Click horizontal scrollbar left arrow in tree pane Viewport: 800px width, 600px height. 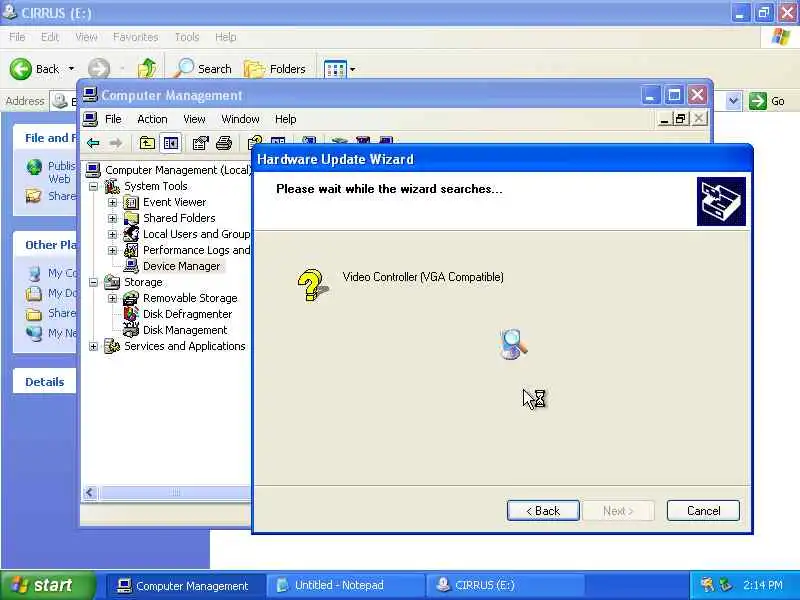click(x=90, y=492)
